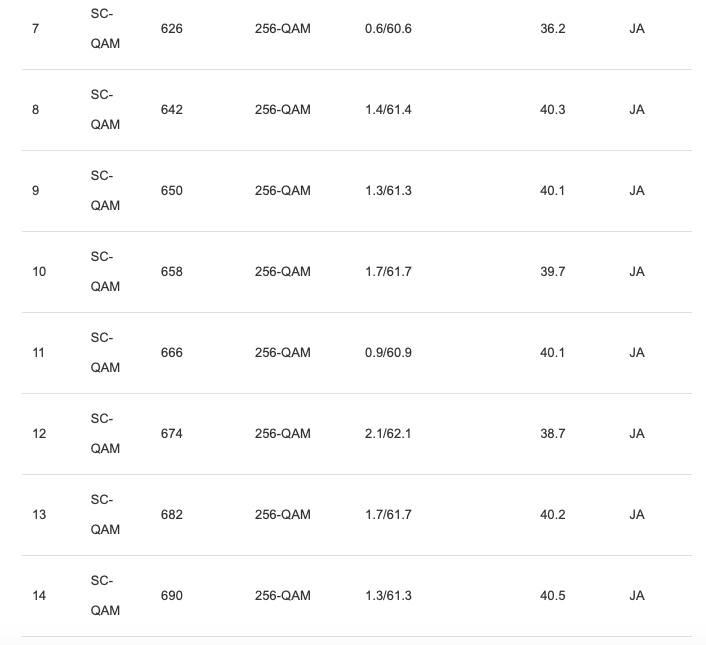Click the frequency value 642
This screenshot has width=706, height=645.
coord(171,110)
